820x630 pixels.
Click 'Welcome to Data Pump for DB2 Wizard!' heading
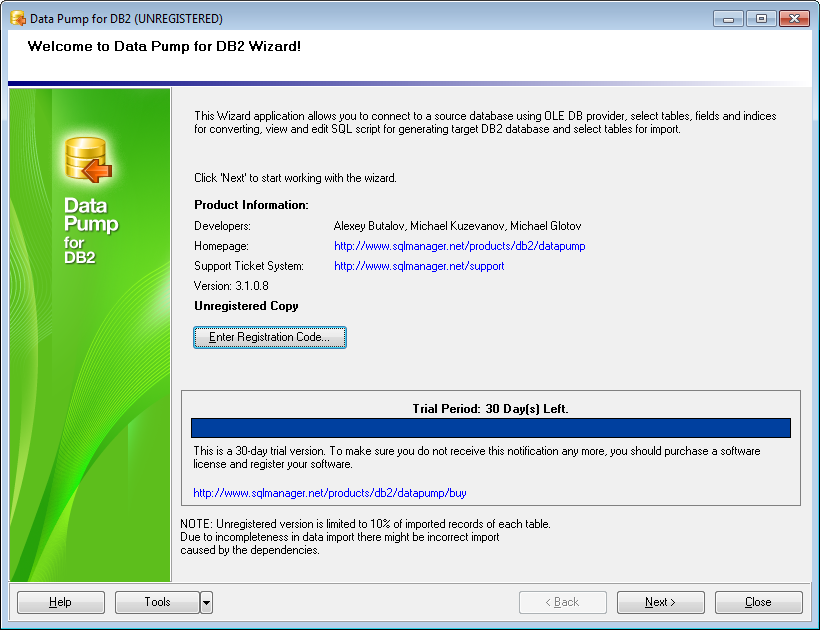164,46
